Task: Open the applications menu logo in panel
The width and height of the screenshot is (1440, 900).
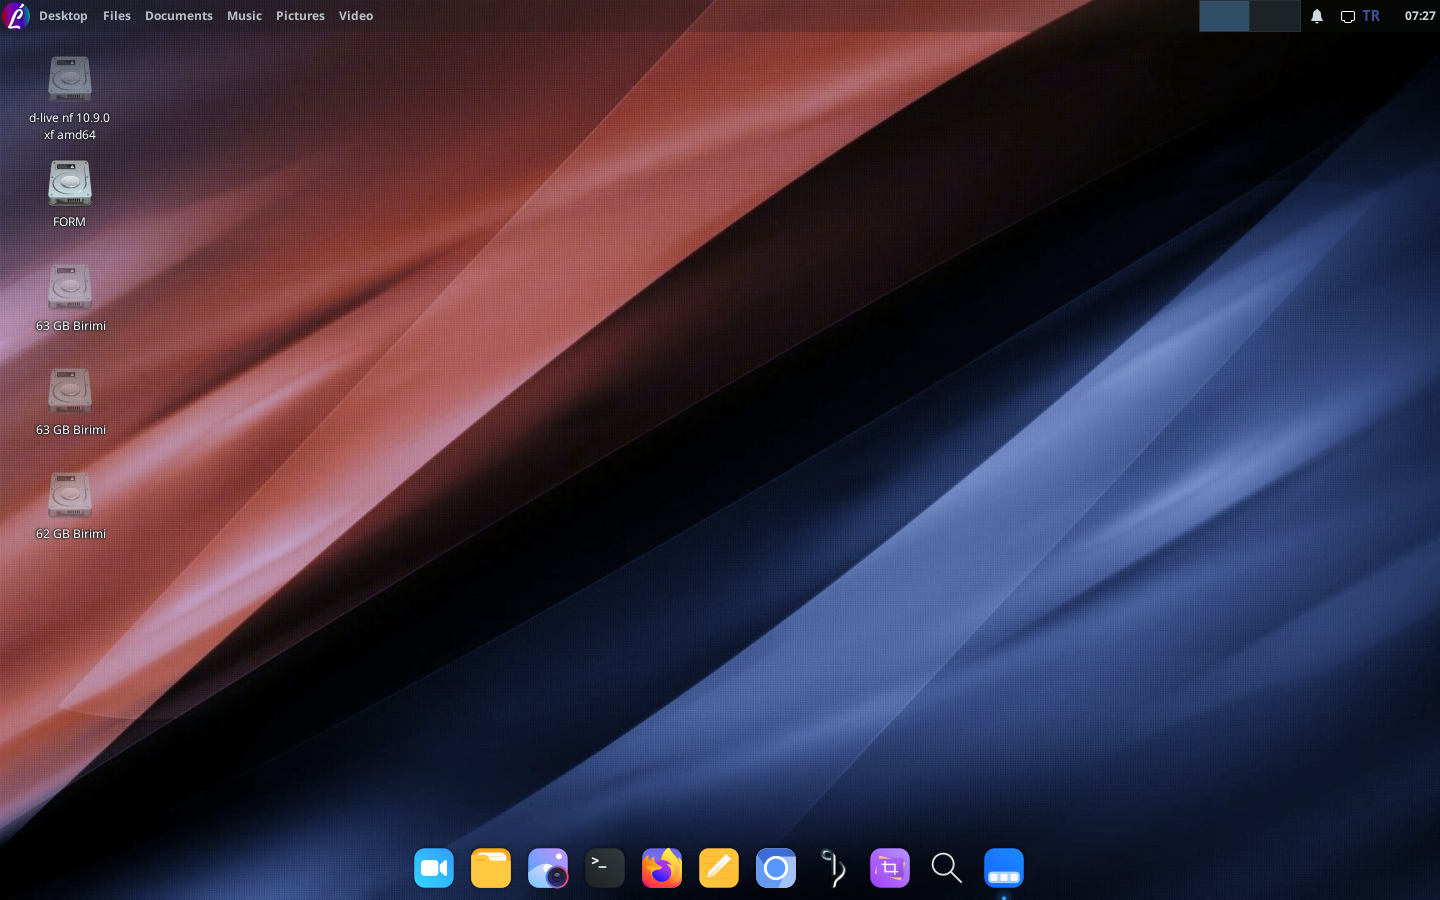Action: click(x=15, y=15)
